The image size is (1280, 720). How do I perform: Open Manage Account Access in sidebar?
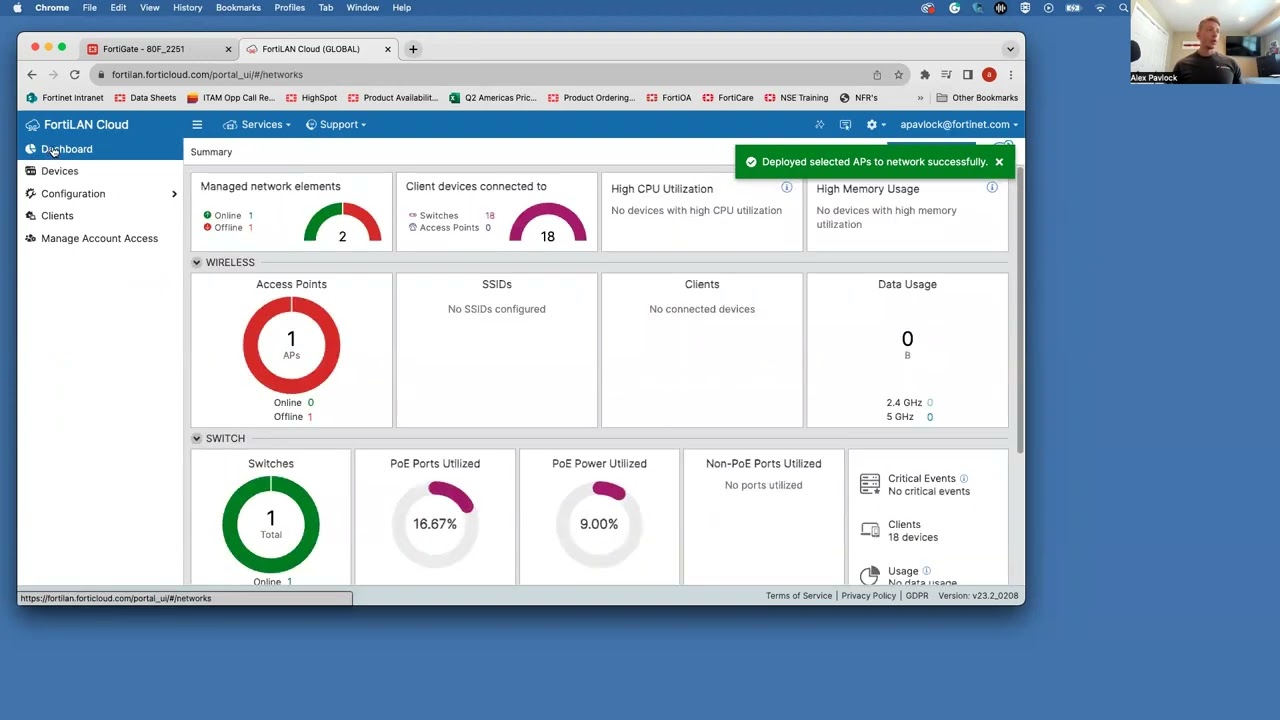pos(99,238)
